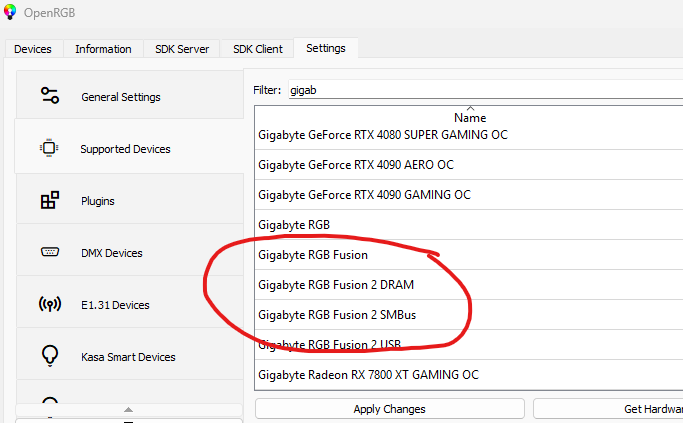Select Gigabyte GeForce RTX 4090 AERO OC
This screenshot has height=423, width=683.
pos(469,165)
